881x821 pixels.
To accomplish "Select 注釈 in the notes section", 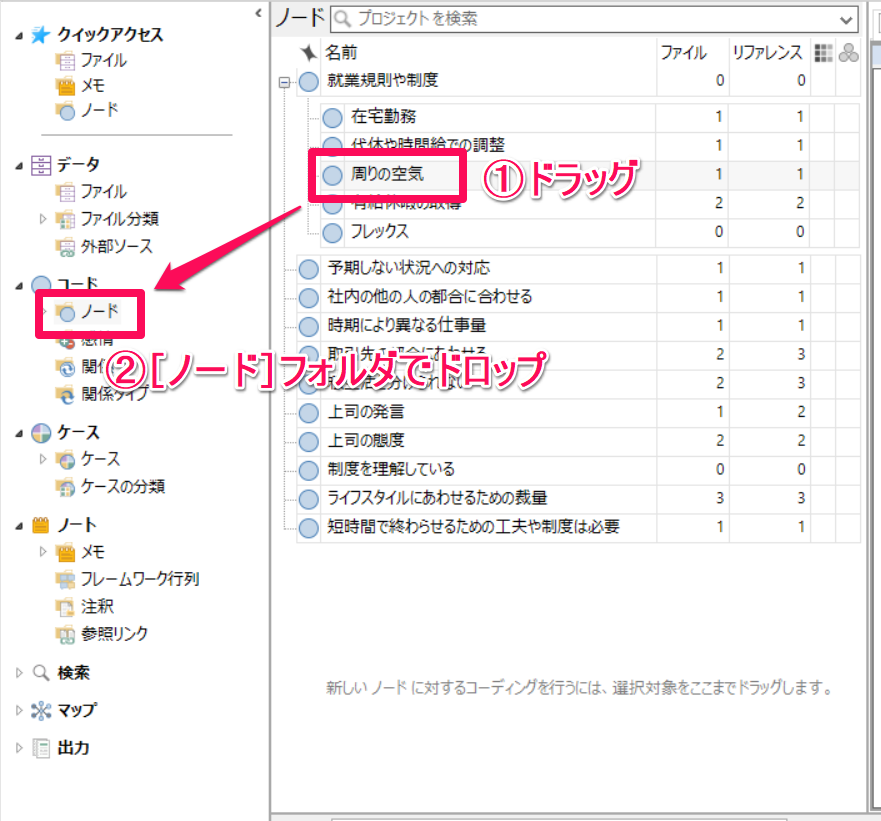I will click(x=97, y=606).
